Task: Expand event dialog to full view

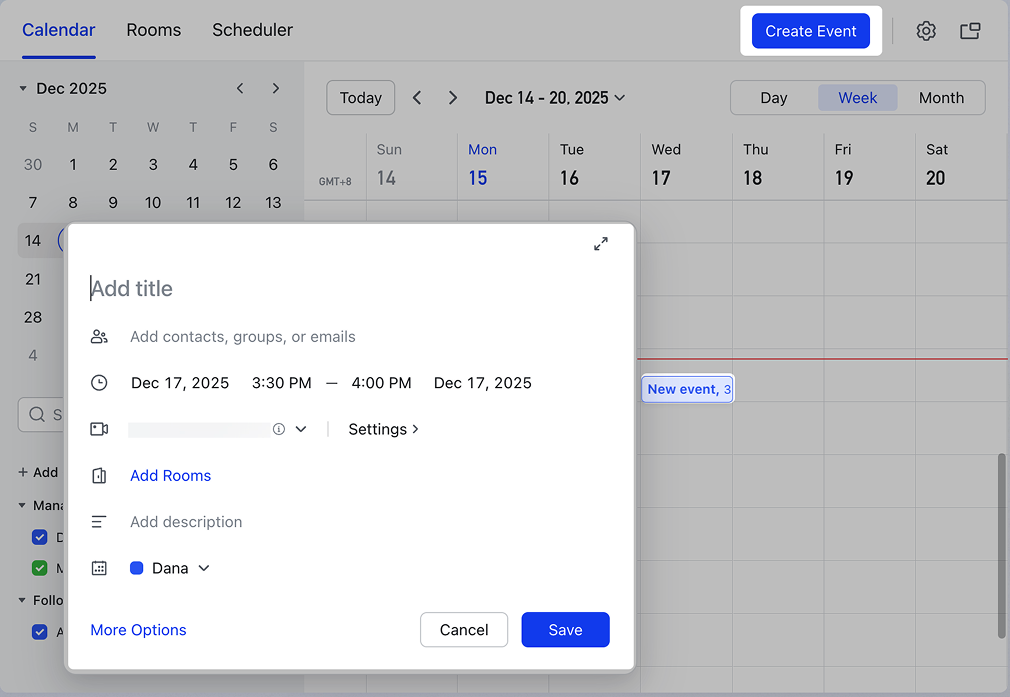Action: 600,244
